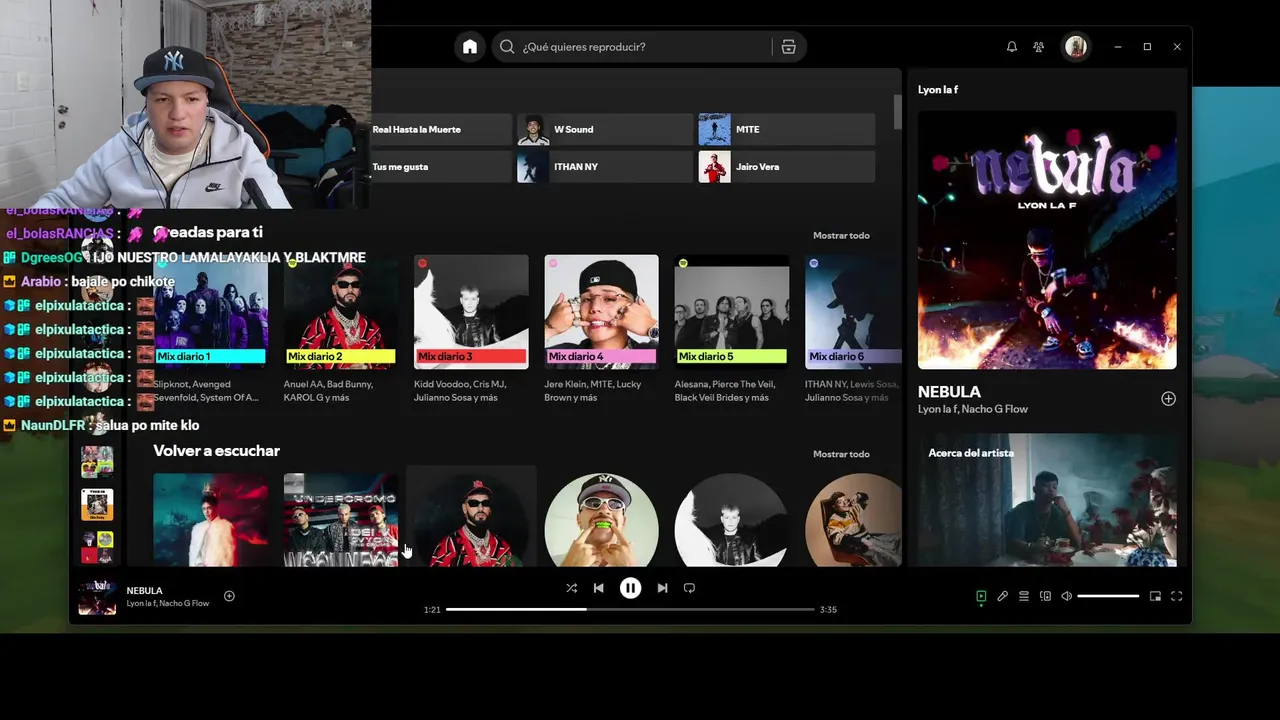Skip to previous track
Screen dimensions: 1280x720
click(x=598, y=588)
